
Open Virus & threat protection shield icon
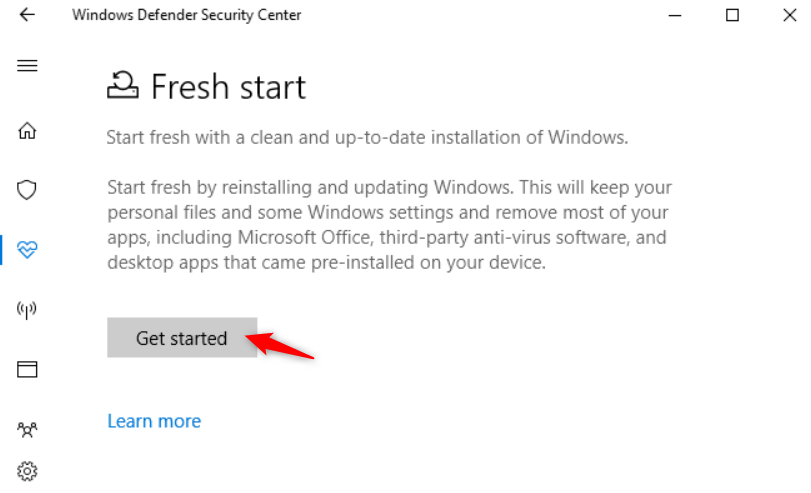click(27, 189)
